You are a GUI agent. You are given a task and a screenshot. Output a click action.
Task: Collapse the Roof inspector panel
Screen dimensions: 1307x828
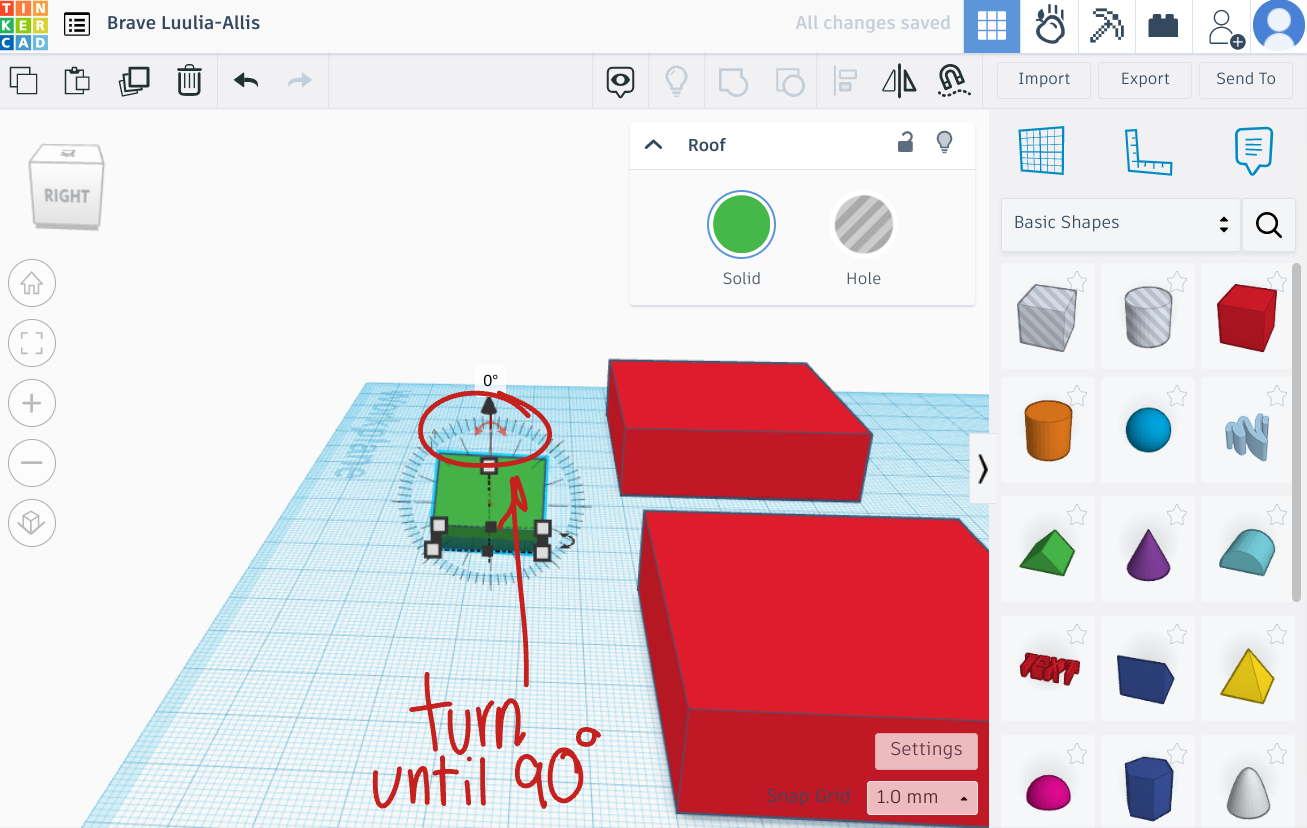pos(654,145)
